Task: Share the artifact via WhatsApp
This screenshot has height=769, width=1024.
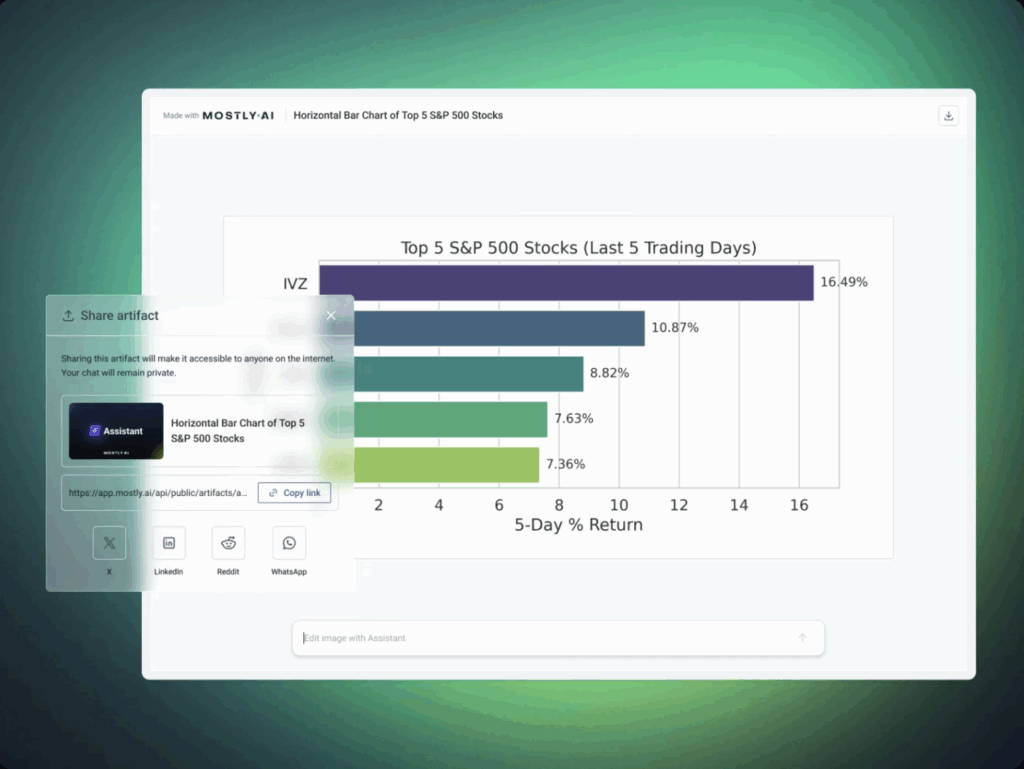Action: click(x=289, y=543)
